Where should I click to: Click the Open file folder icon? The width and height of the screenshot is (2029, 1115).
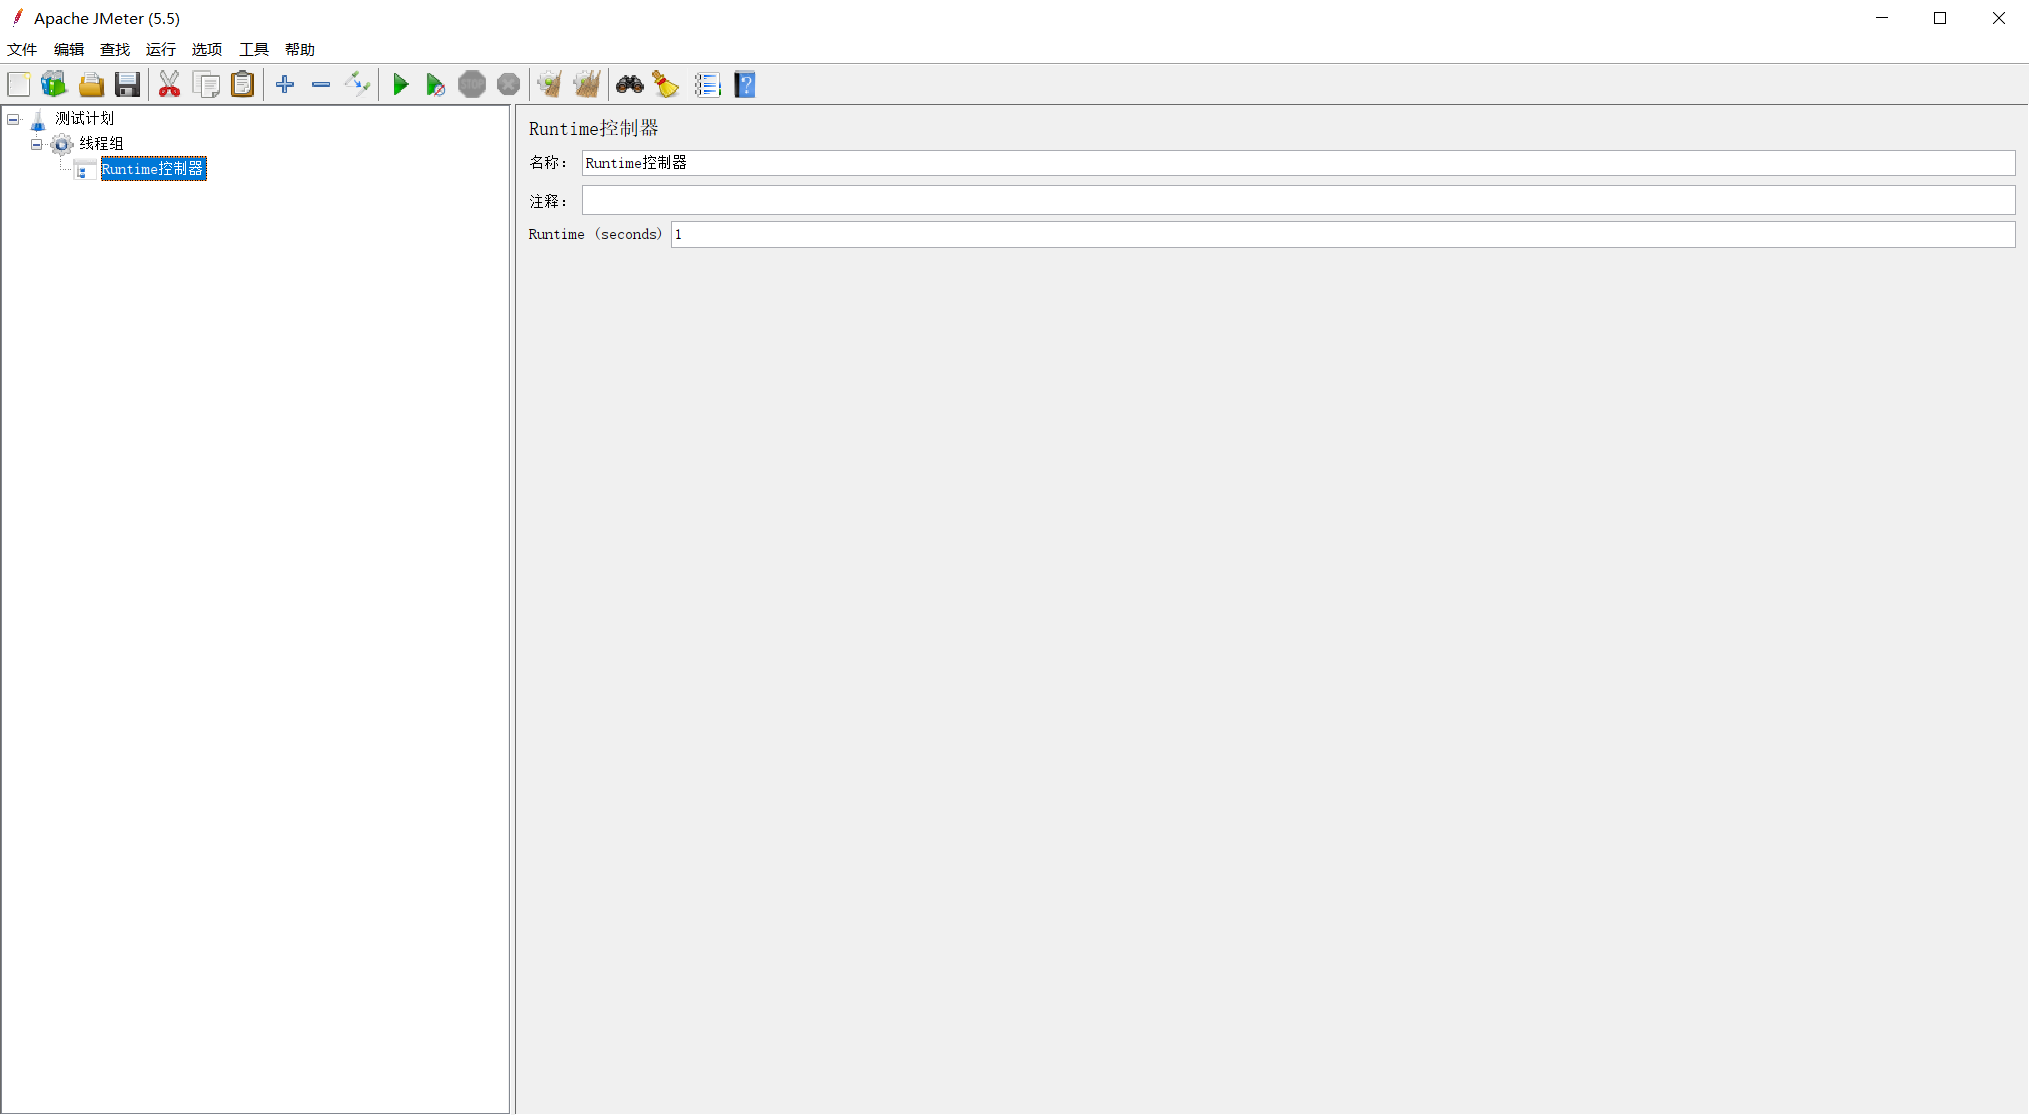(91, 85)
